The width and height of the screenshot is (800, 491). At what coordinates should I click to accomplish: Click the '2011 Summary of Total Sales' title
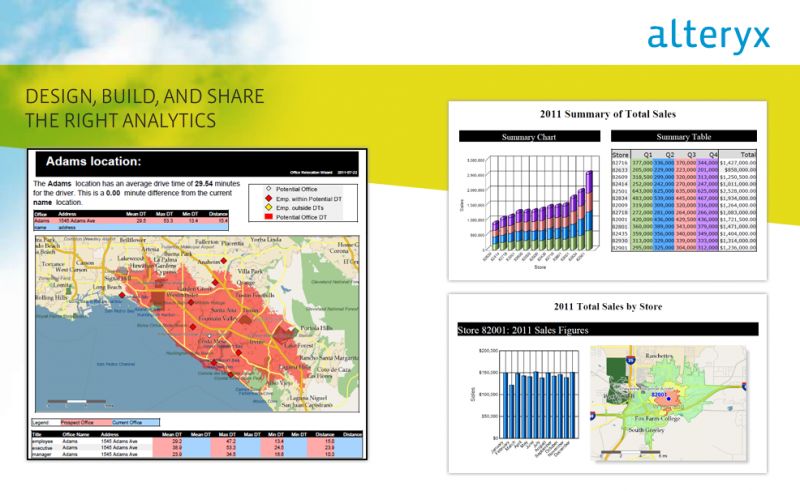click(608, 114)
